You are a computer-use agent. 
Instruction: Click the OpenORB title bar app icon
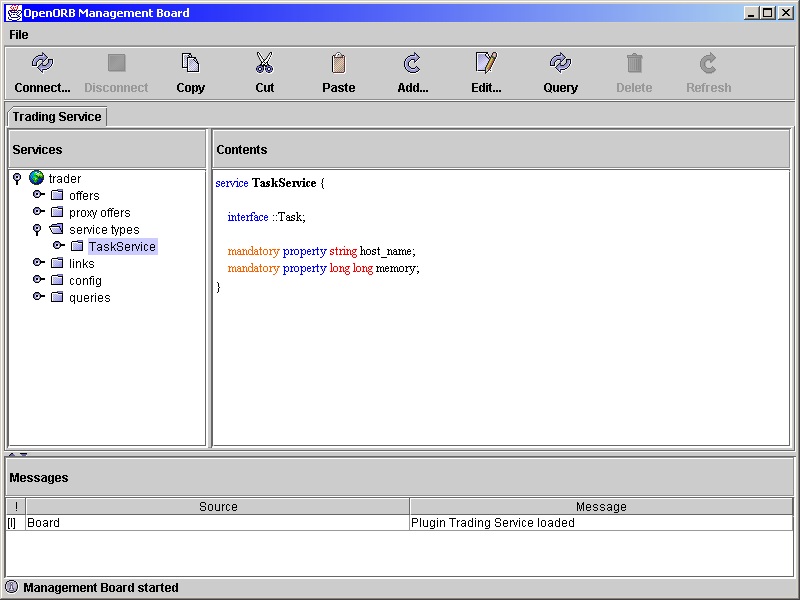coord(14,12)
